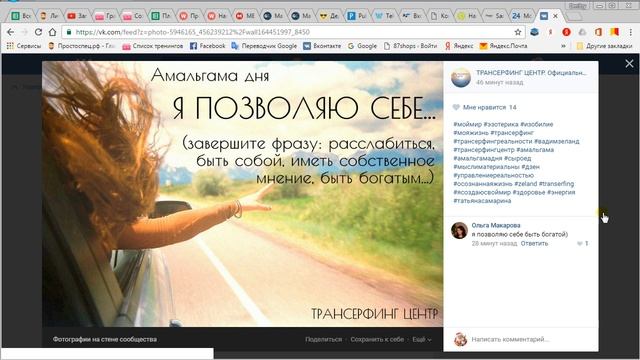Like the photo with the heart icon

(456, 107)
